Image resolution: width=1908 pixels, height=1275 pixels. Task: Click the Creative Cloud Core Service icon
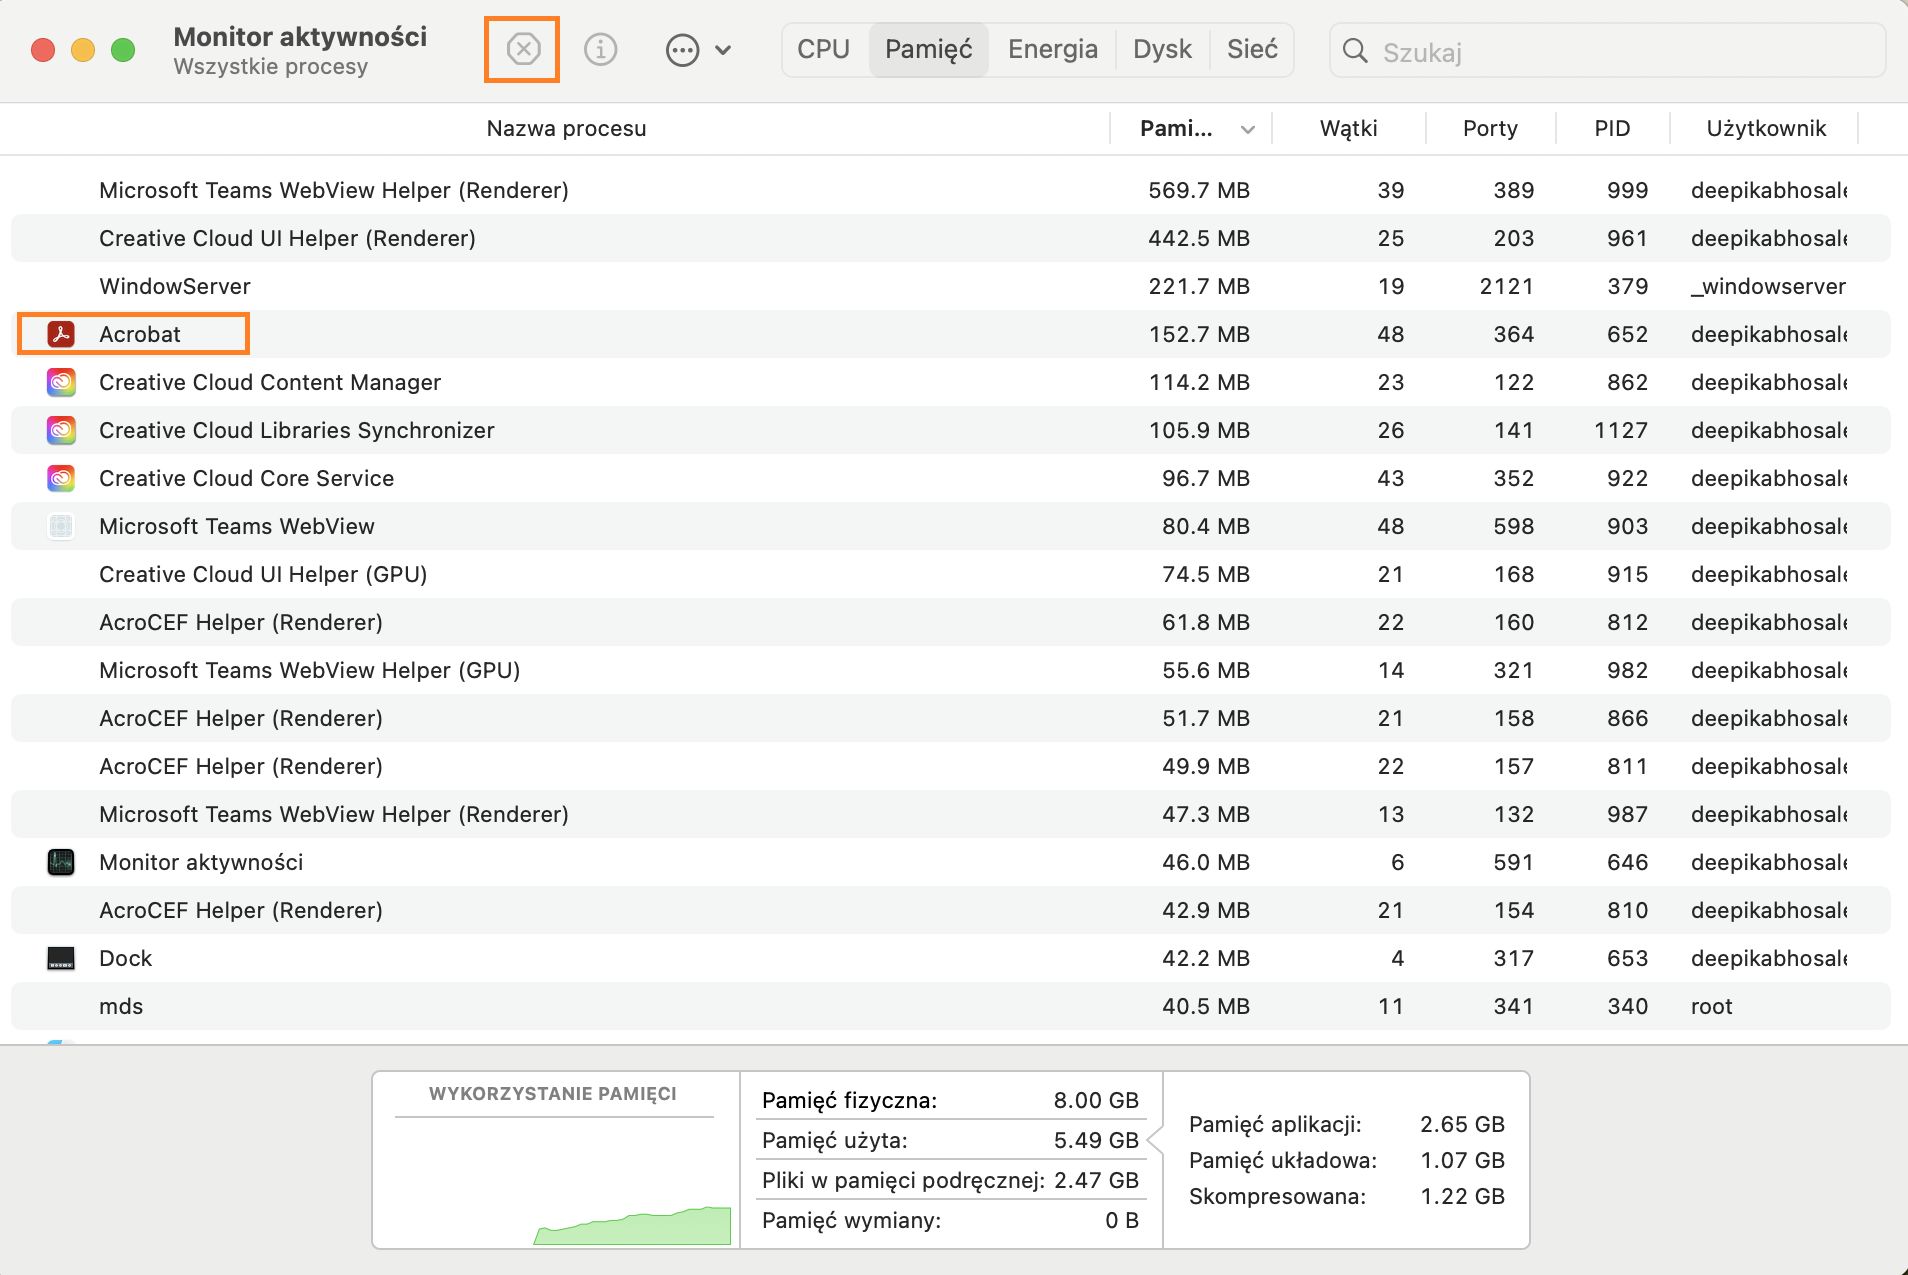pos(61,478)
